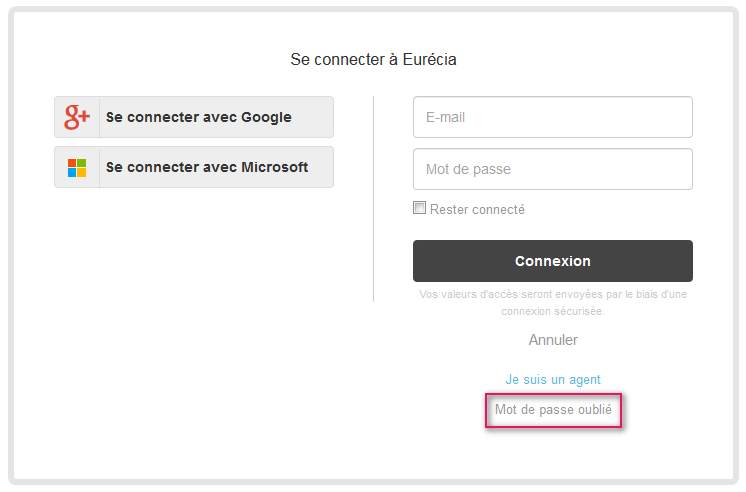The image size is (746, 492).
Task: Click the secure connection notice text
Action: [x=553, y=303]
